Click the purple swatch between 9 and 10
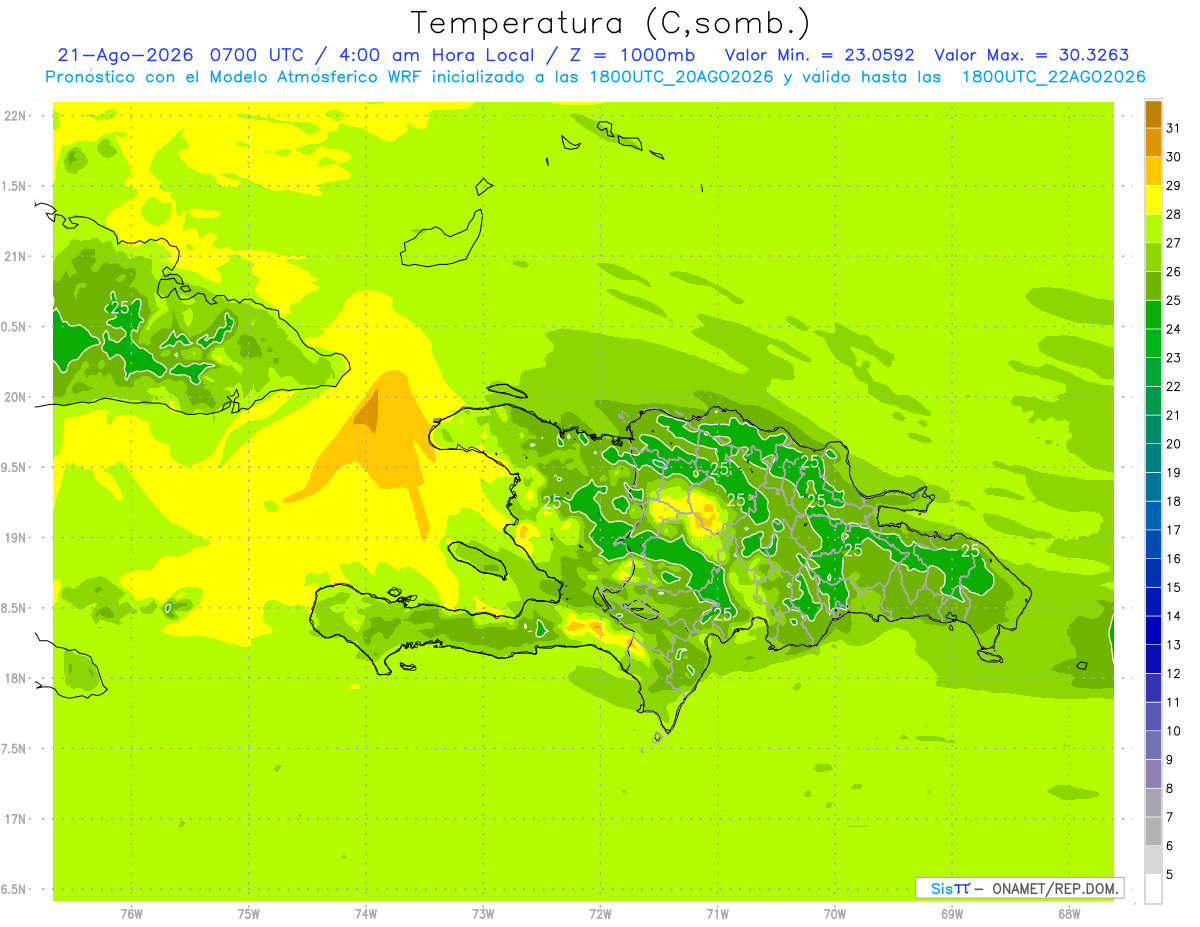This screenshot has height=927, width=1200. click(1153, 745)
